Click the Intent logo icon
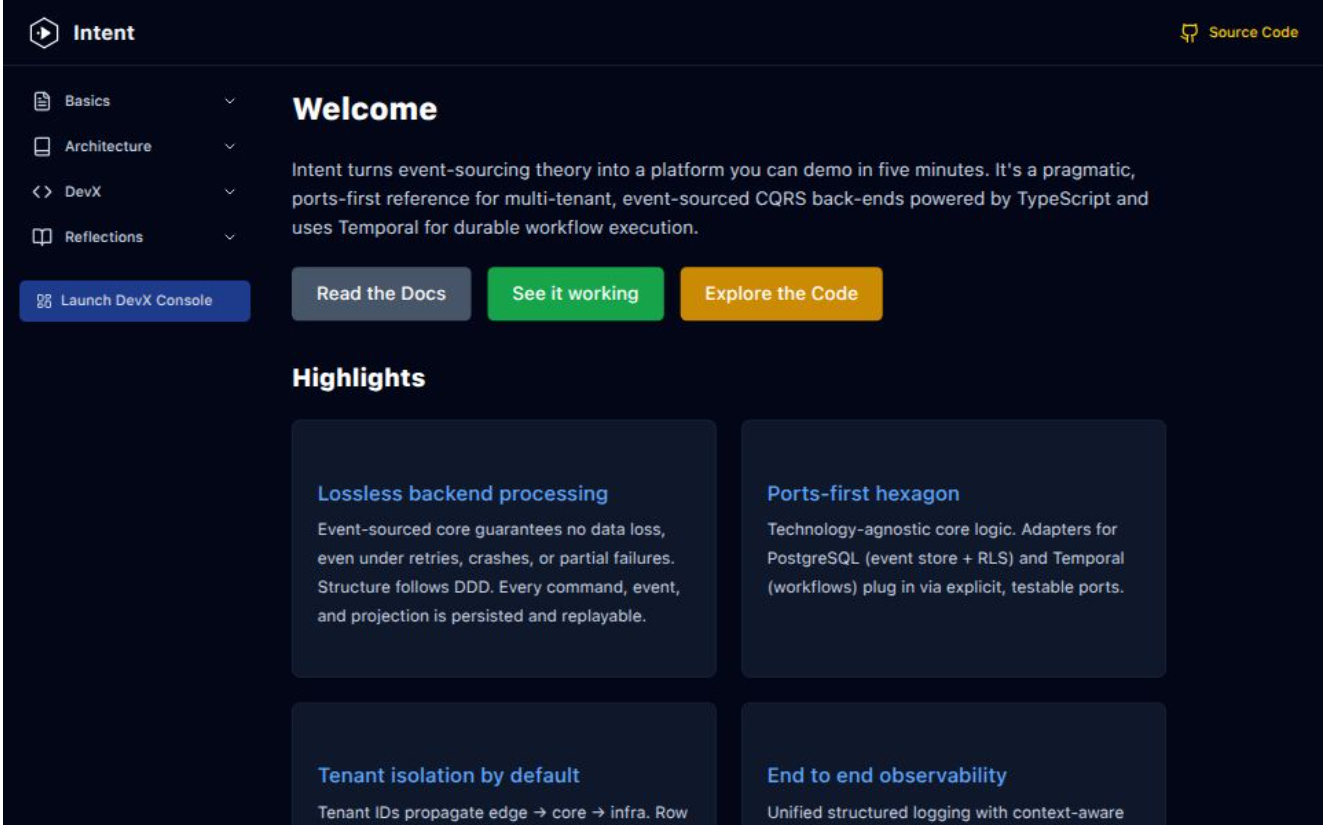Screen dimensions: 1326x825 (x=43, y=33)
